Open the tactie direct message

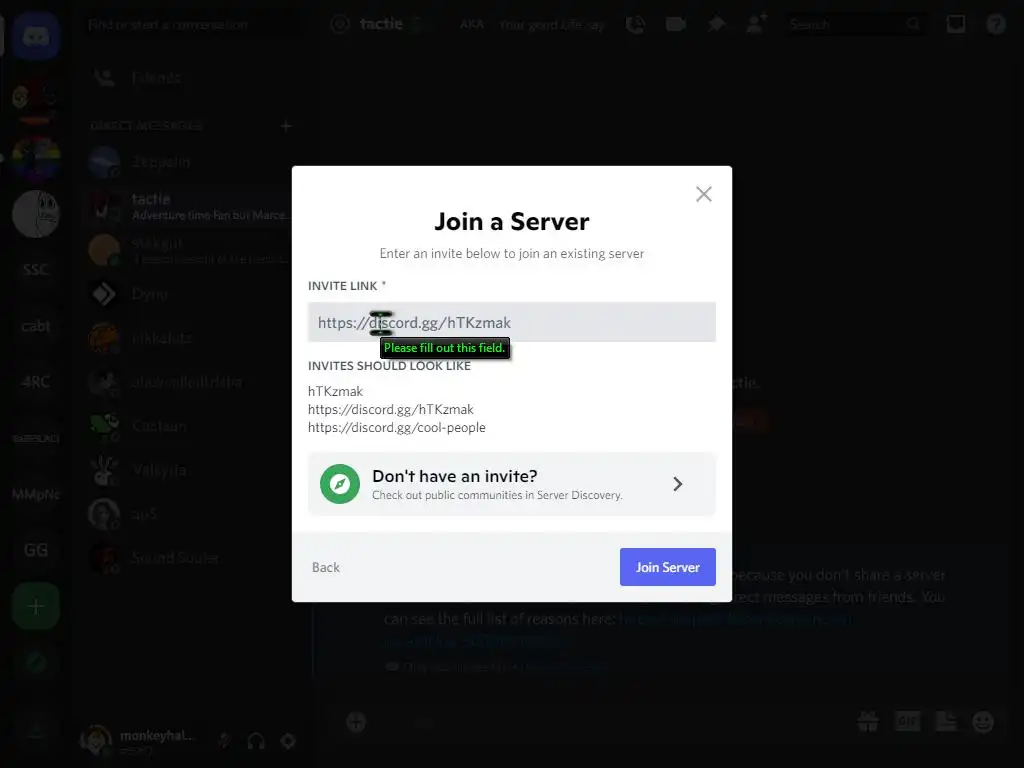pos(189,206)
